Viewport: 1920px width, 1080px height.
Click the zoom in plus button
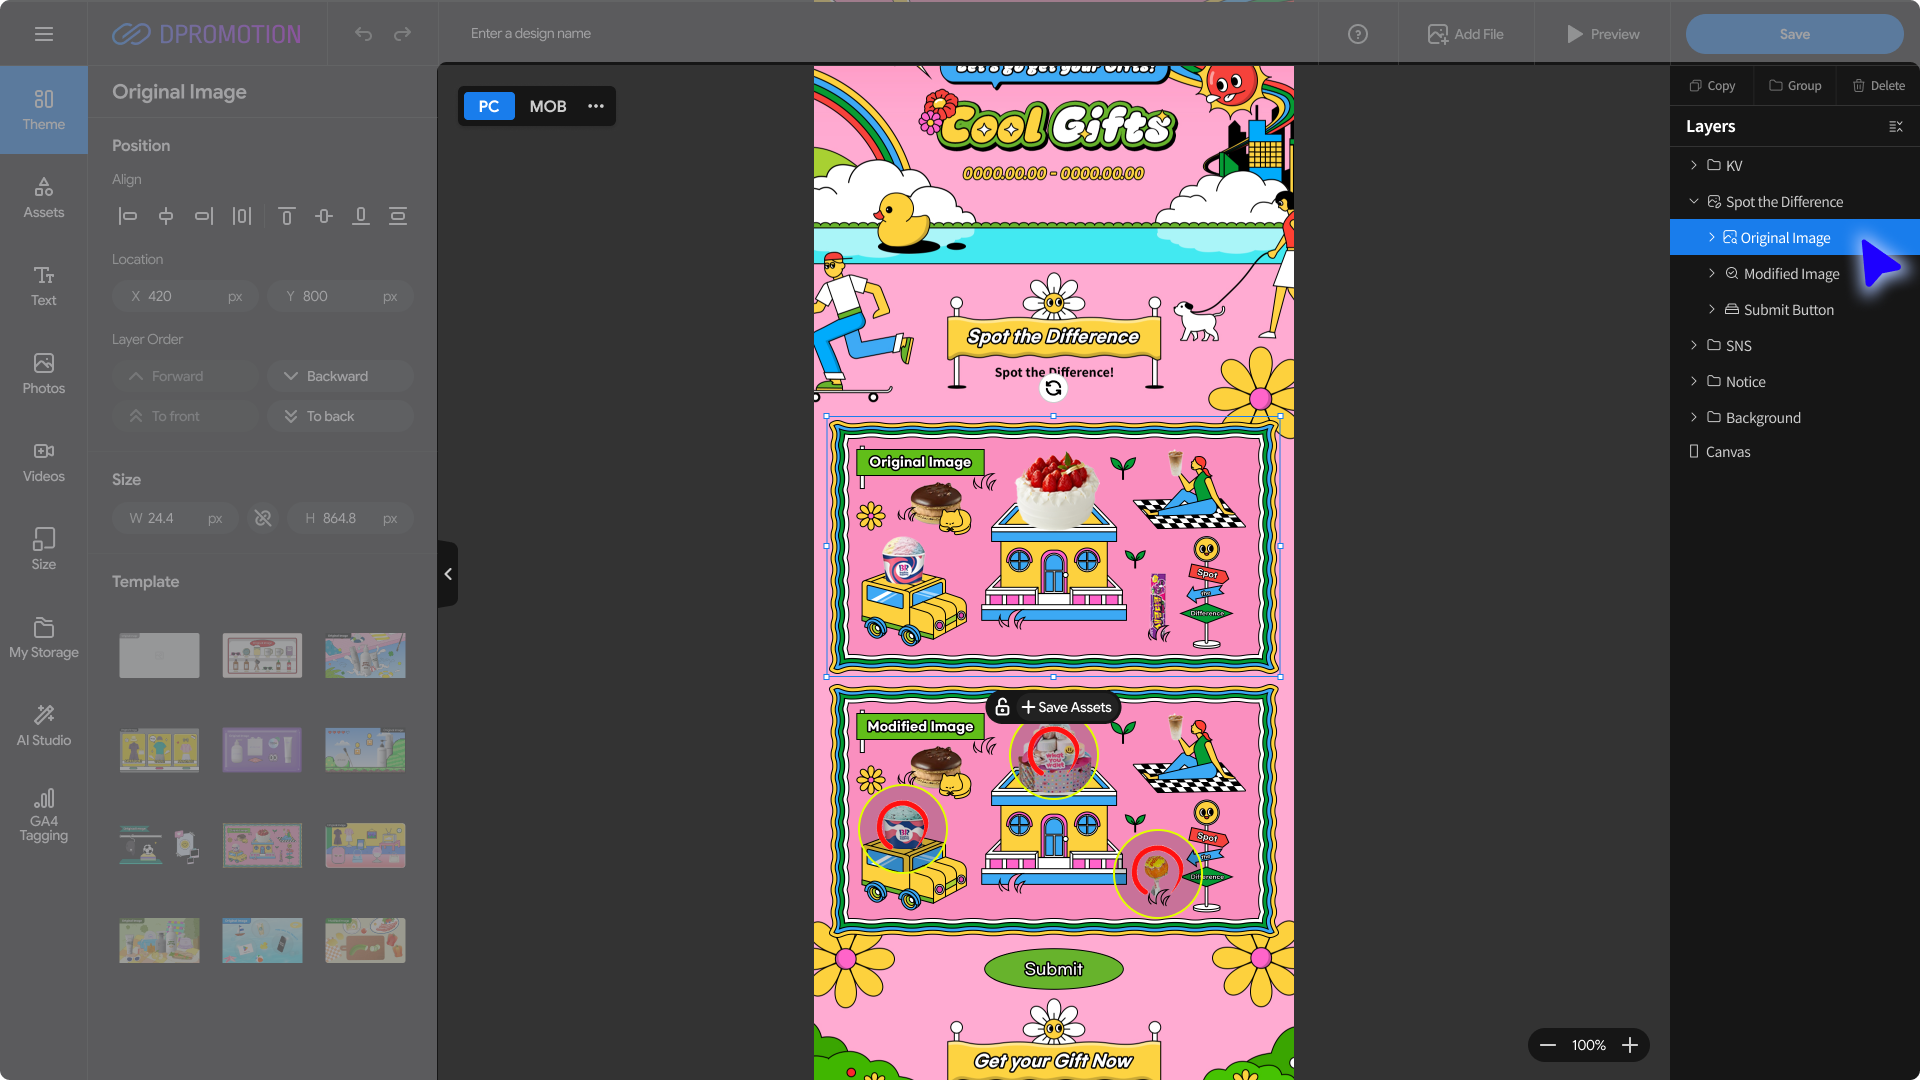pyautogui.click(x=1630, y=1045)
